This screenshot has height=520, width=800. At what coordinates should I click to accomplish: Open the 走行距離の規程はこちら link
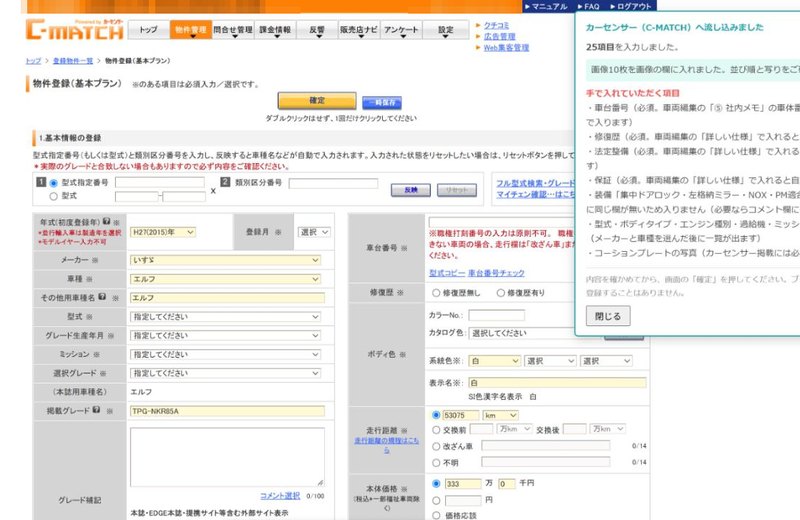[x=386, y=444]
